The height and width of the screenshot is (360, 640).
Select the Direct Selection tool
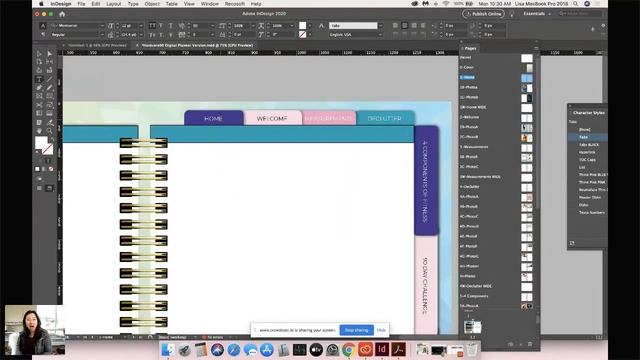click(x=49, y=53)
